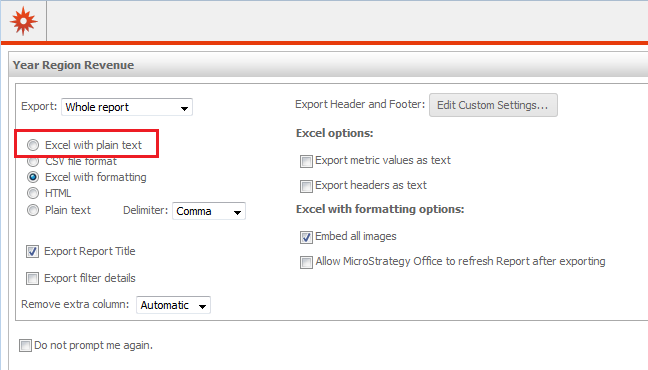Enable Export metric values as text

306,161
